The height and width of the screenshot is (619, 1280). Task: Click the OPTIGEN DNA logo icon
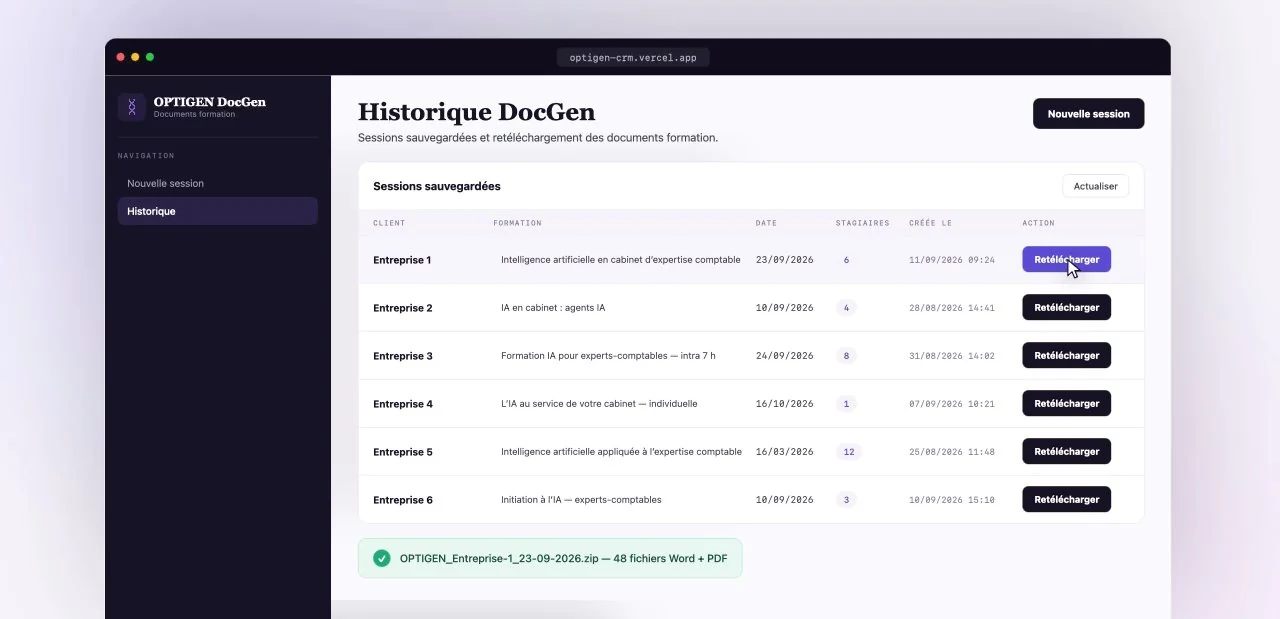pyautogui.click(x=131, y=107)
